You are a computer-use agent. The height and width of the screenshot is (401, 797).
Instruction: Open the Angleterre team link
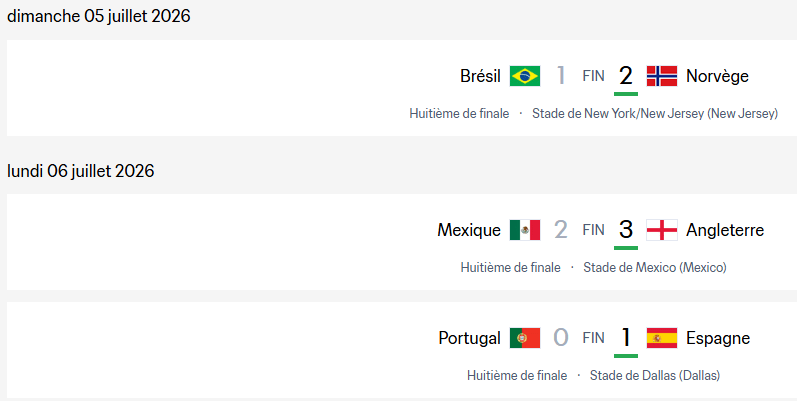coord(725,230)
